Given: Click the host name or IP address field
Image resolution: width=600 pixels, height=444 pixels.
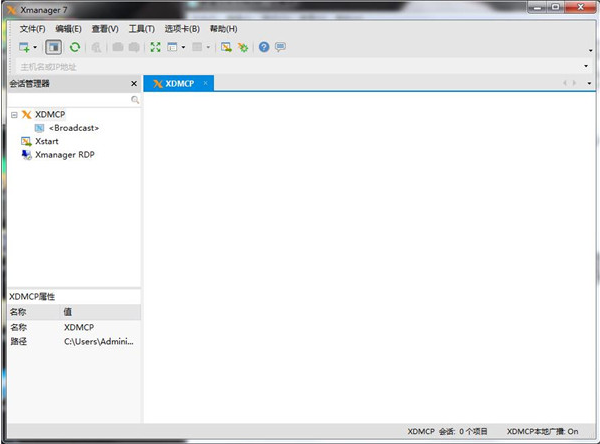Looking at the screenshot, I should point(298,67).
